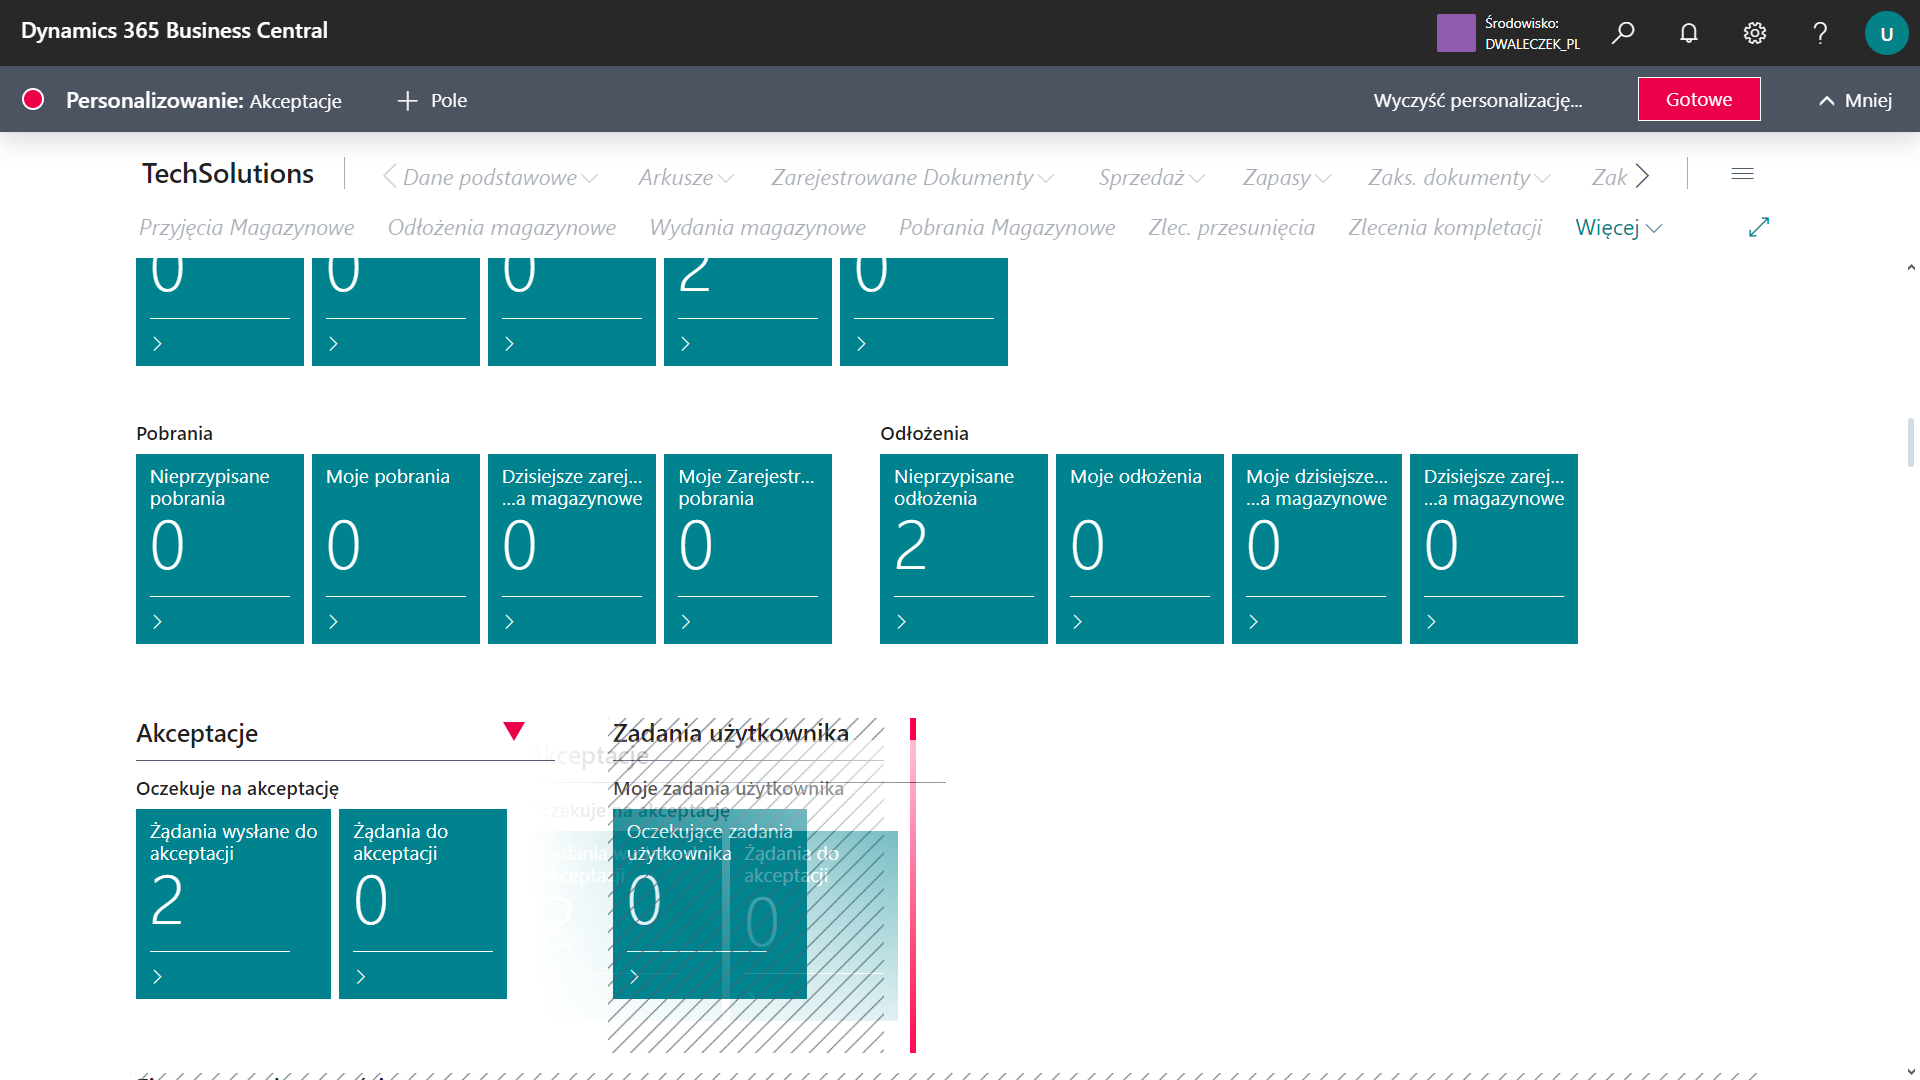1920x1080 pixels.
Task: Click the scrollbar down arrow
Action: pyautogui.click(x=1911, y=1071)
